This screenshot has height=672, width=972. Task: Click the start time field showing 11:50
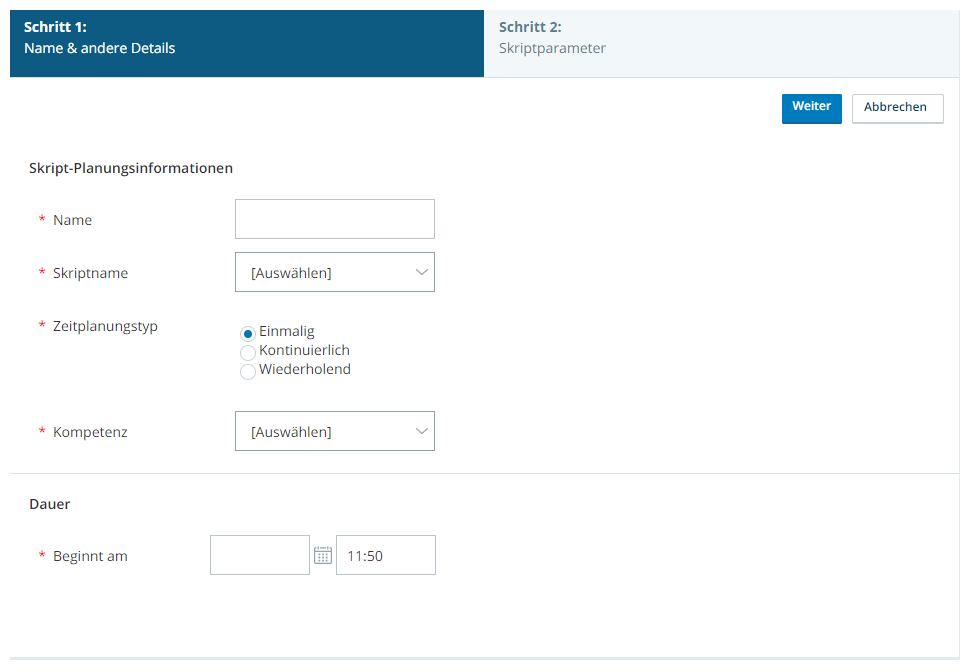386,555
